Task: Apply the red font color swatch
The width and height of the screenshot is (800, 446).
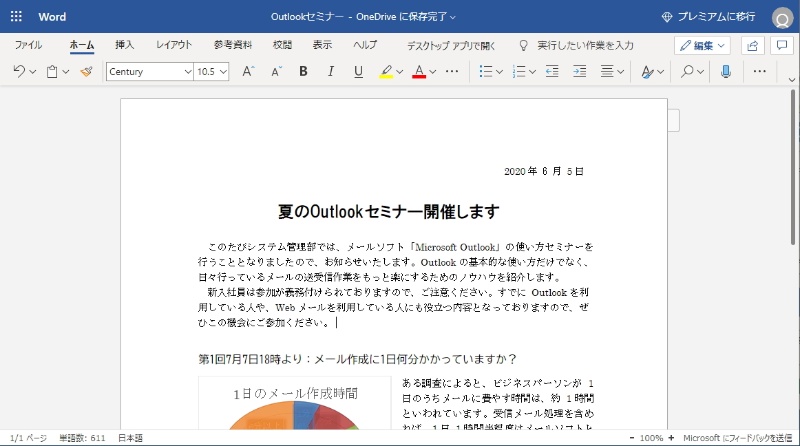Action: [x=419, y=72]
